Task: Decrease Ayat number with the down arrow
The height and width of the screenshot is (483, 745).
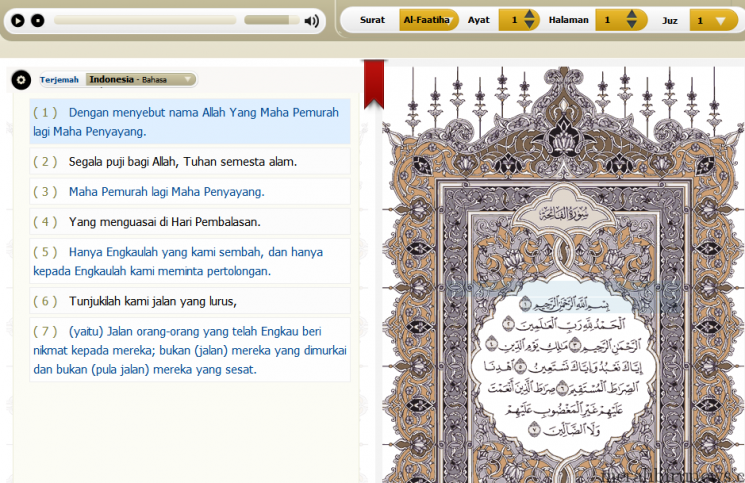Action: click(x=529, y=25)
